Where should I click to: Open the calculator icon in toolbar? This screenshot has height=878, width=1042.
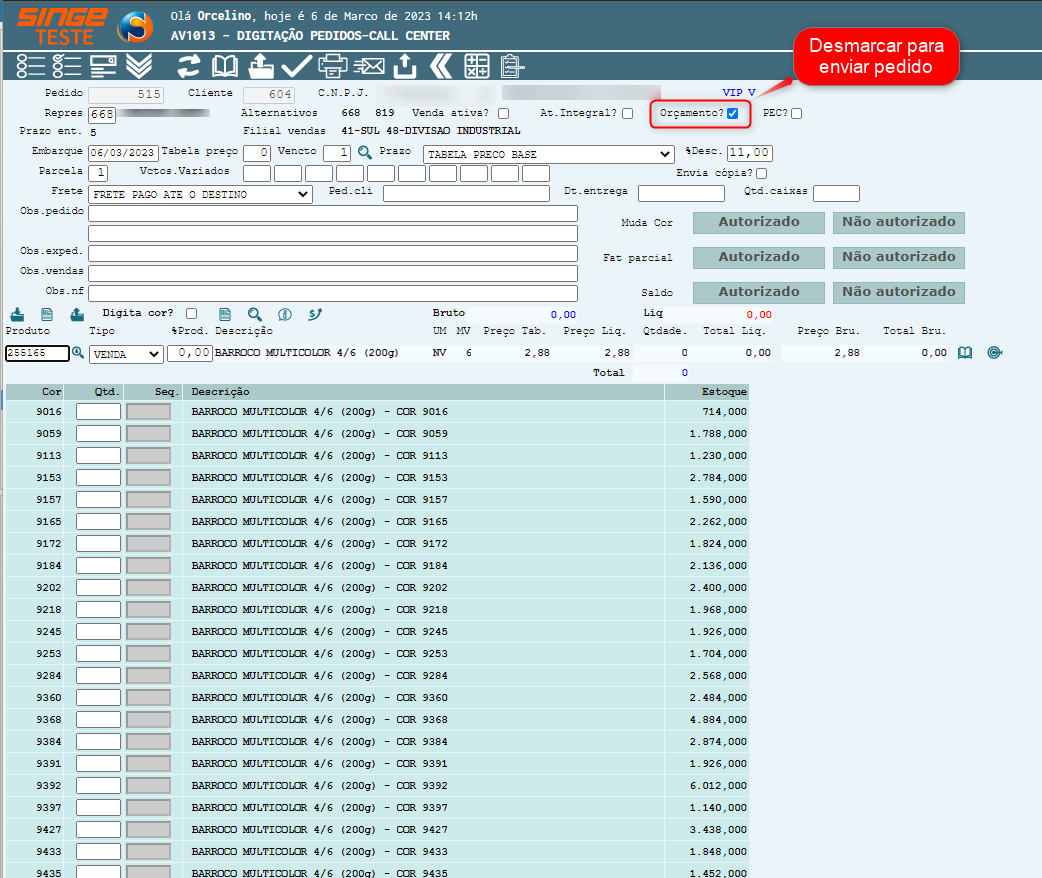pos(476,66)
